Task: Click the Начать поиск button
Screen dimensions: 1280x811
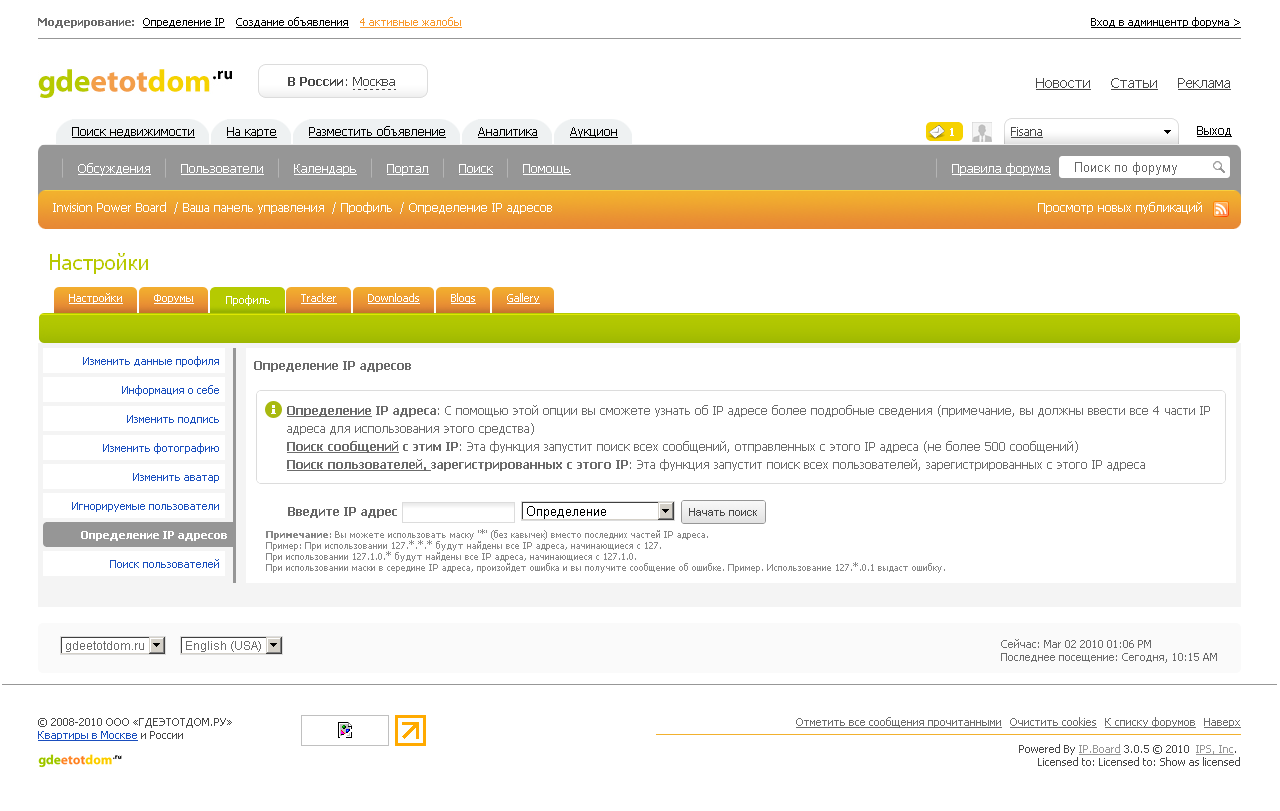Action: (723, 512)
